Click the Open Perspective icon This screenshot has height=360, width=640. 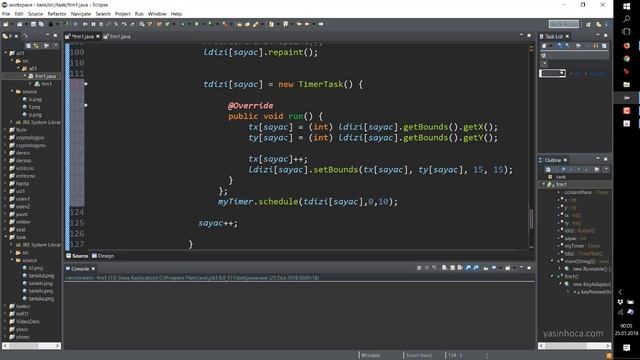coord(588,24)
